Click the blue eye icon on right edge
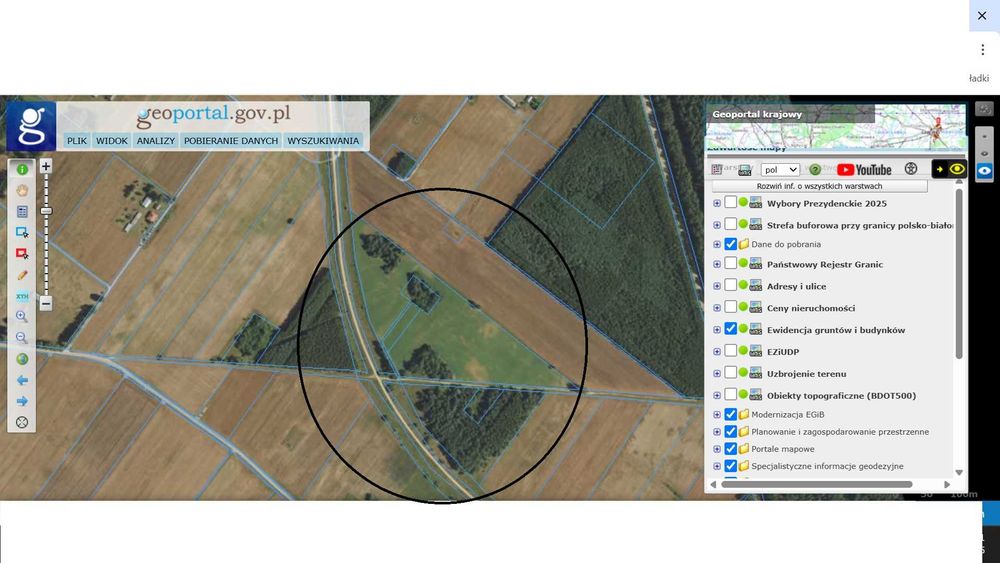This screenshot has width=1000, height=563. click(984, 171)
